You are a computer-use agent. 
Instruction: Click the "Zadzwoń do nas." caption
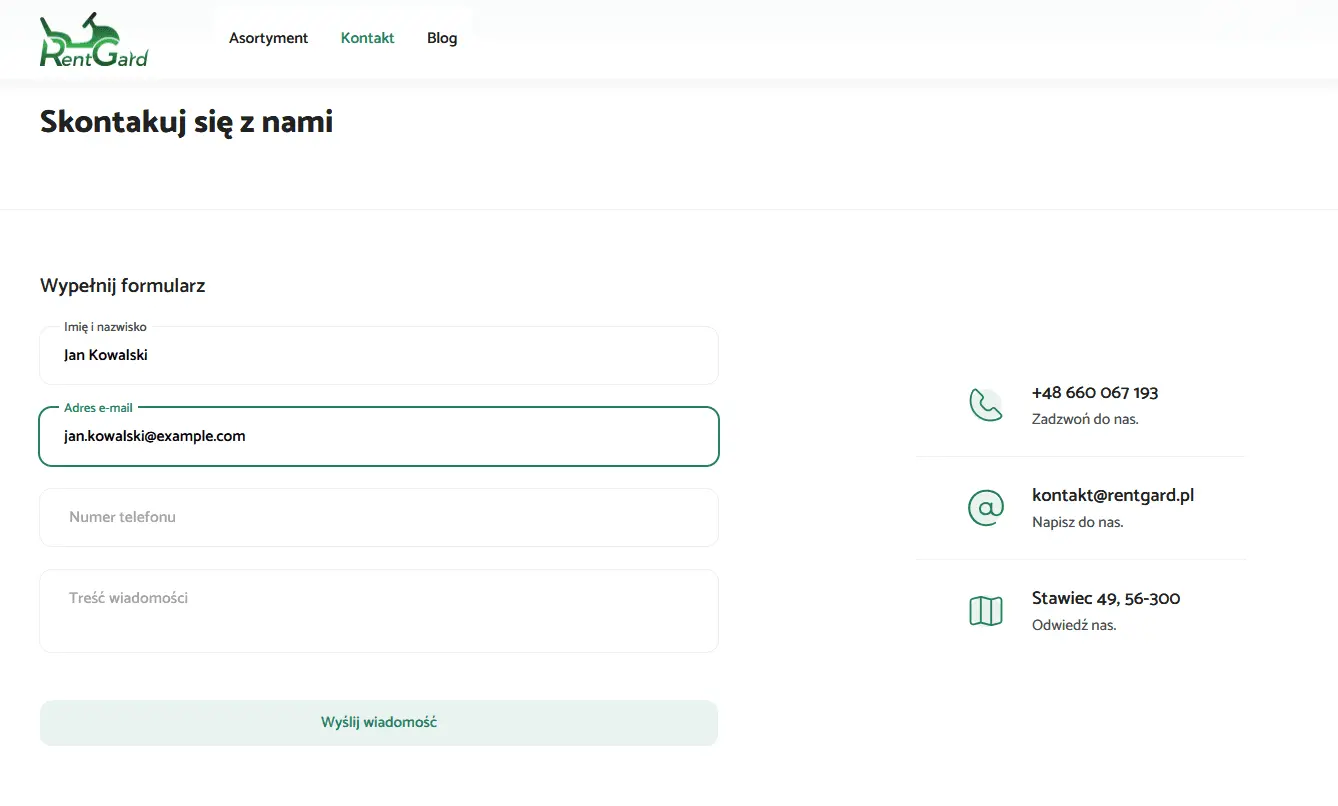pos(1084,419)
